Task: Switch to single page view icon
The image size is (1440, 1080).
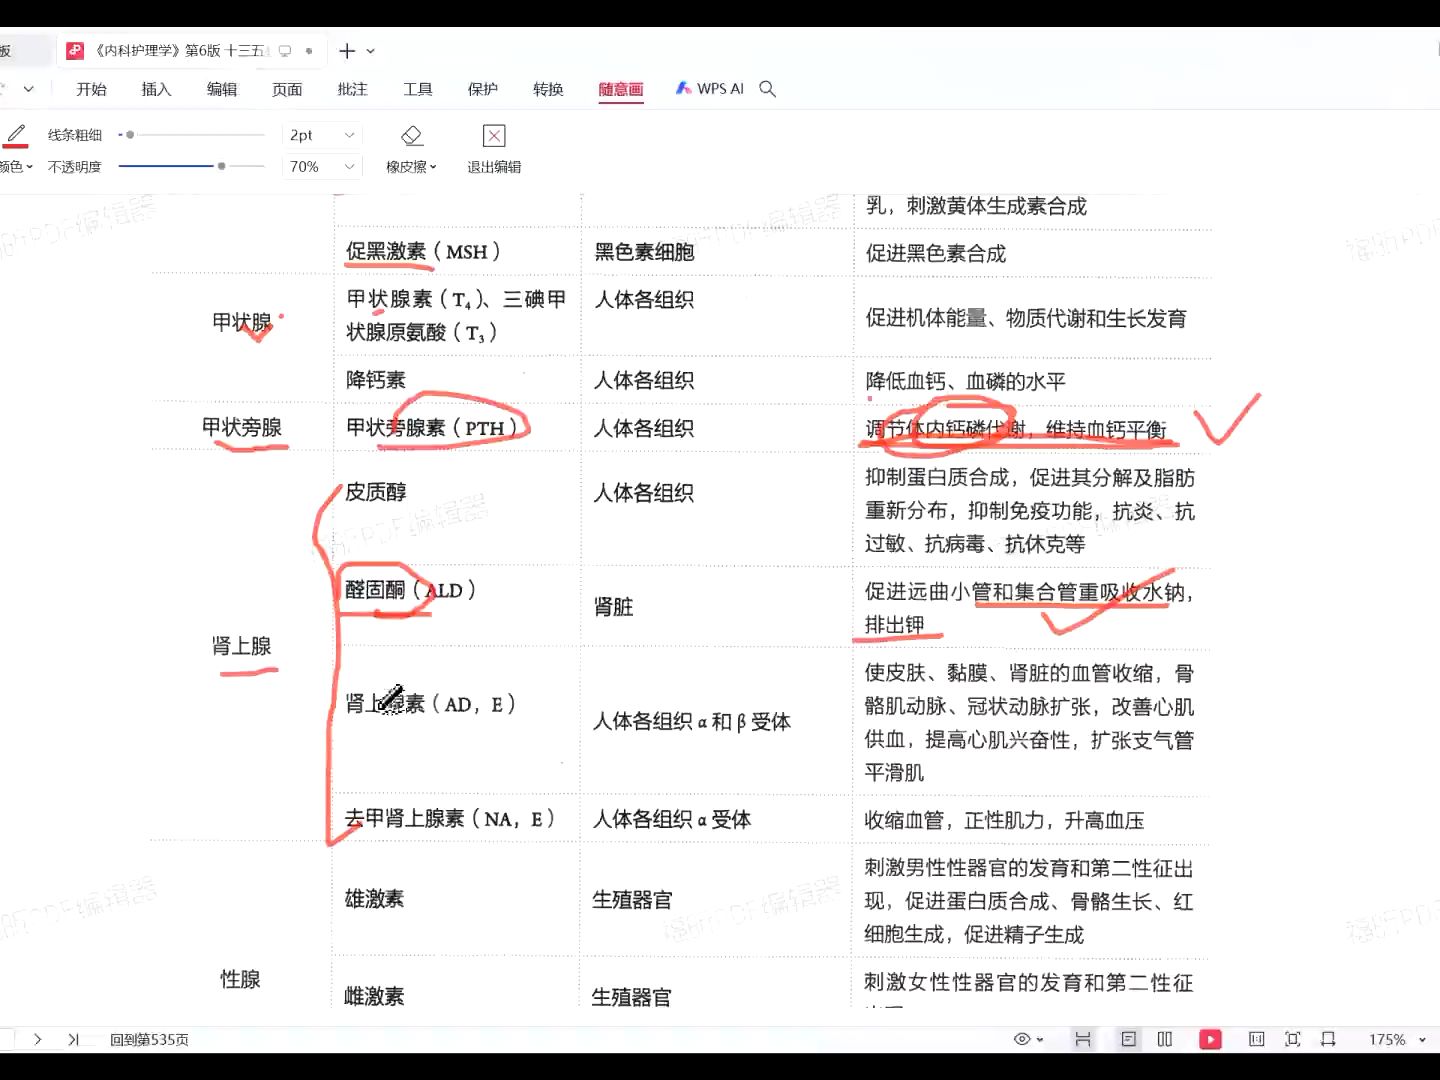Action: 1129,1040
